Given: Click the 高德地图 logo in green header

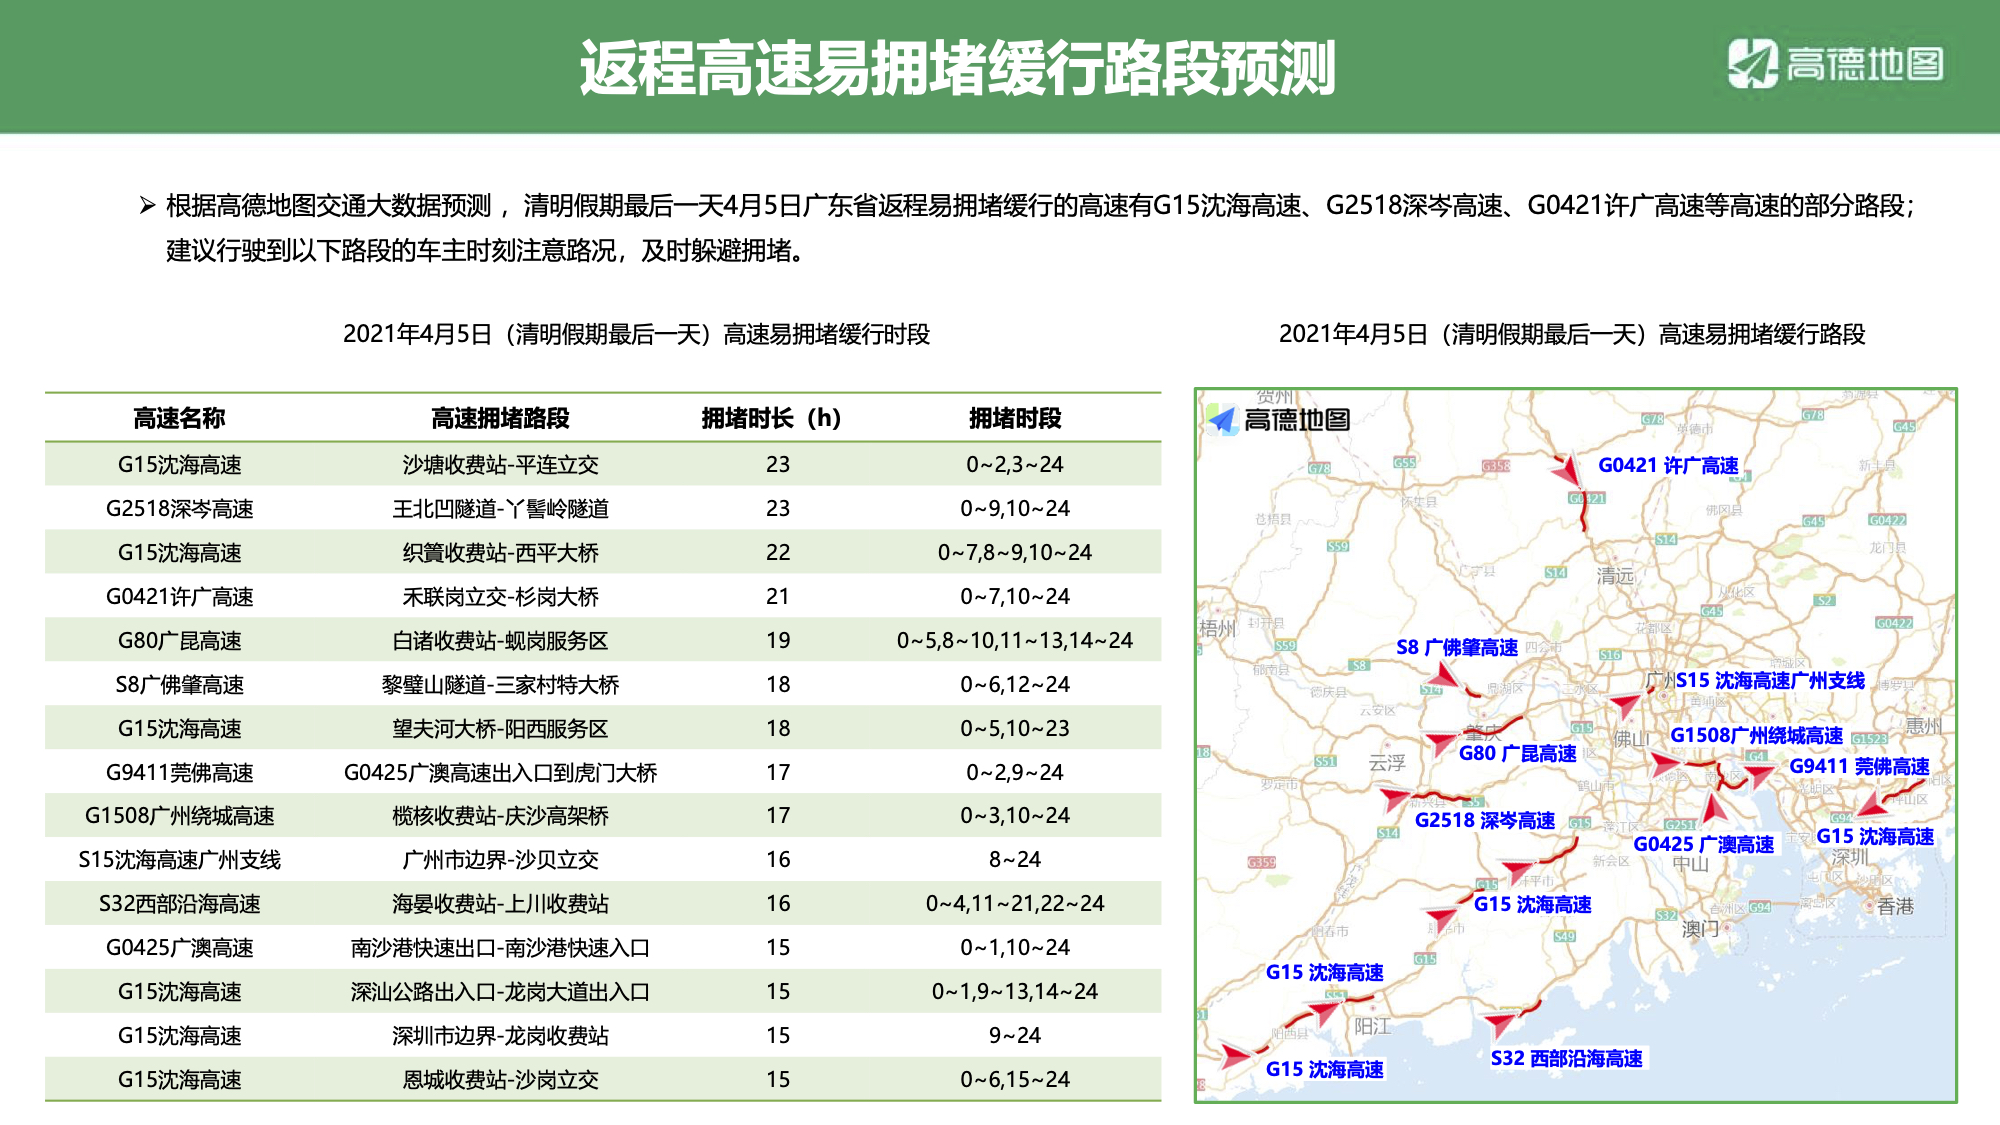Looking at the screenshot, I should 1836,64.
